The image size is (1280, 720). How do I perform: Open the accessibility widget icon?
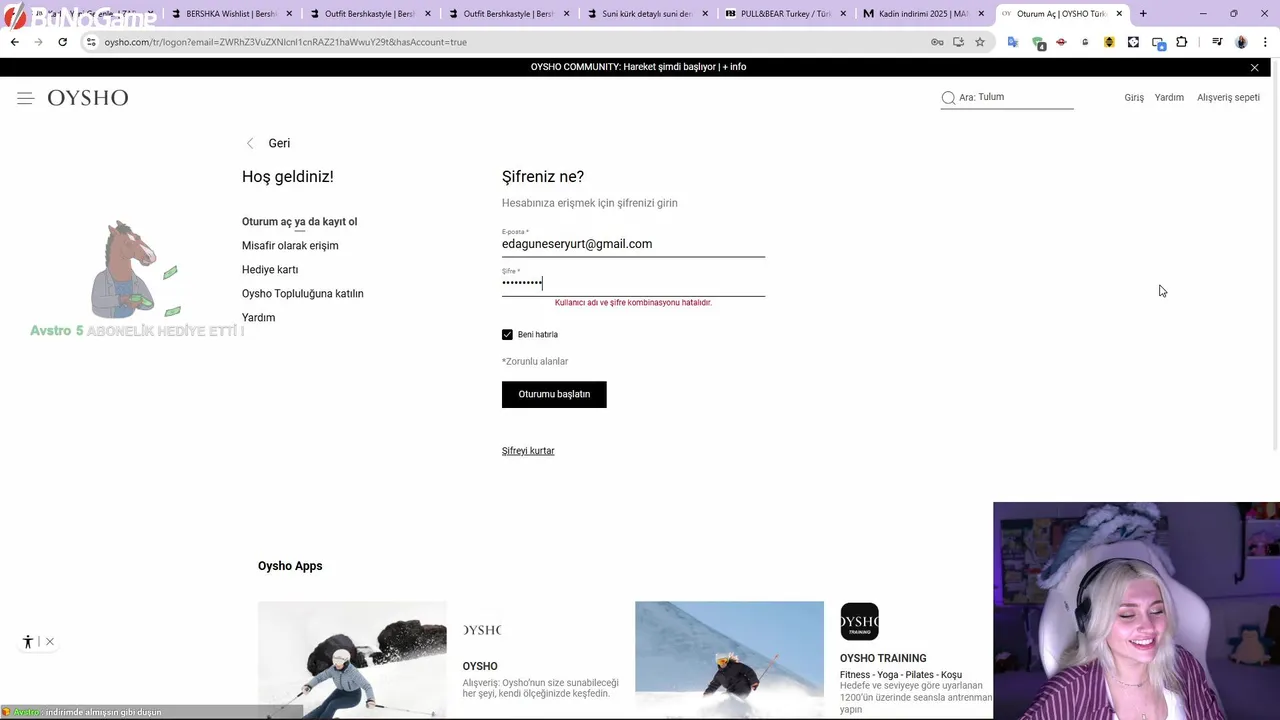(28, 642)
